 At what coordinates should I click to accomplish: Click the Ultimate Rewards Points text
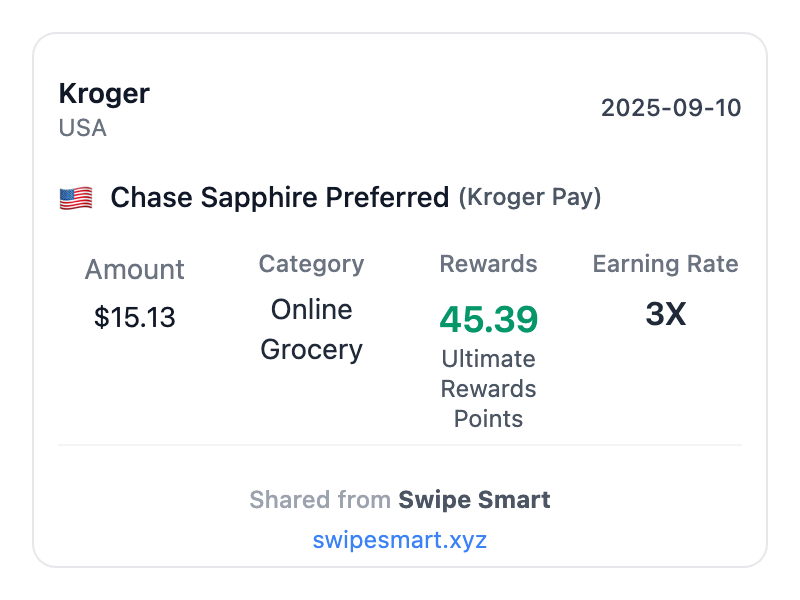click(488, 388)
